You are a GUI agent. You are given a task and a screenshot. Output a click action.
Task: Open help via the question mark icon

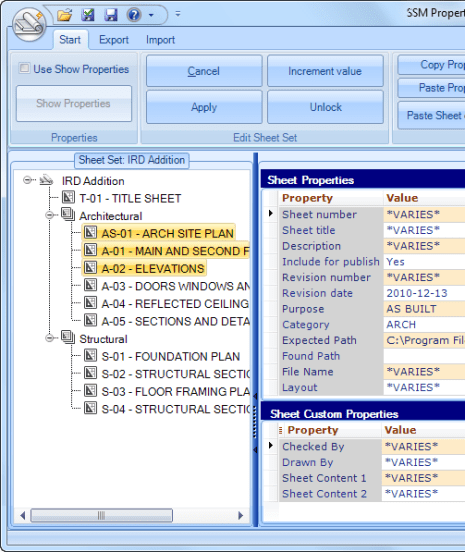click(134, 15)
